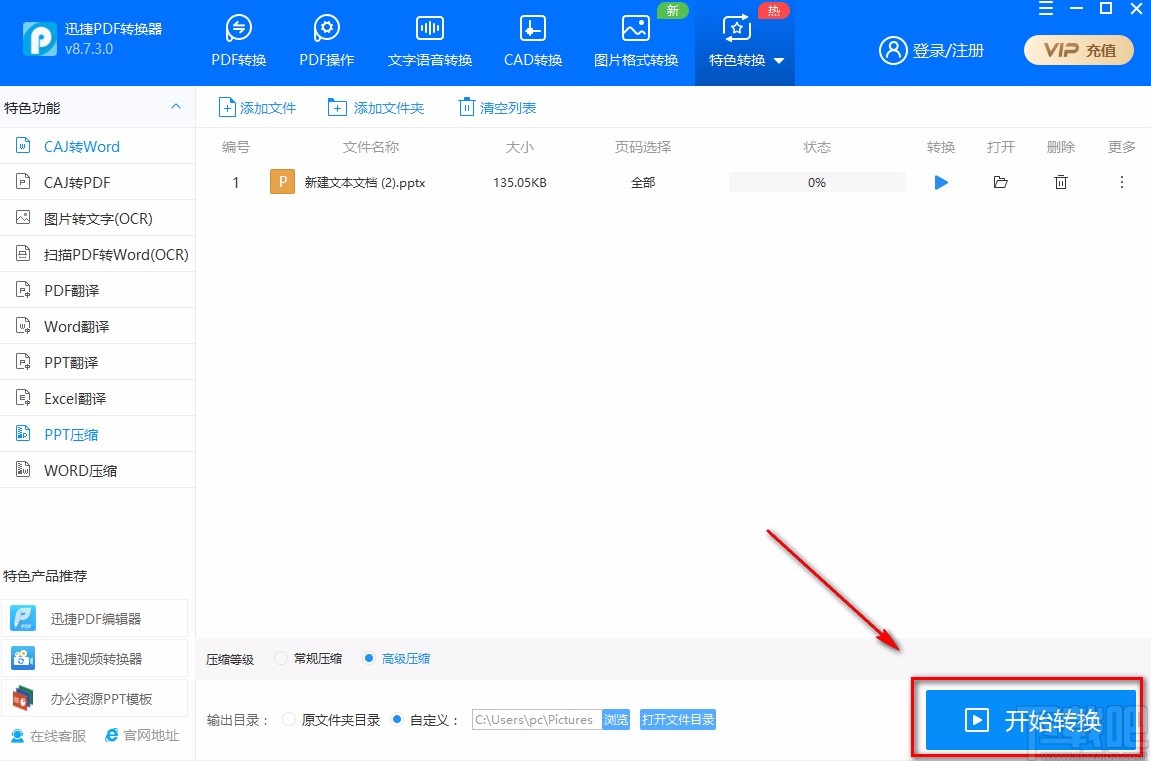Click the 0% progress bar of the file
The height and width of the screenshot is (761, 1151).
pyautogui.click(x=816, y=182)
